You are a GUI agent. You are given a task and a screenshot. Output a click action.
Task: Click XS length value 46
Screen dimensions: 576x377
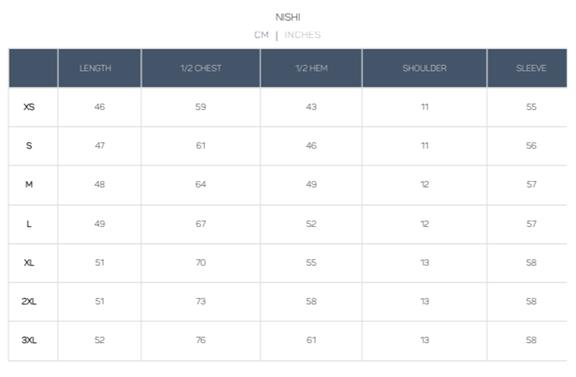[x=100, y=107]
